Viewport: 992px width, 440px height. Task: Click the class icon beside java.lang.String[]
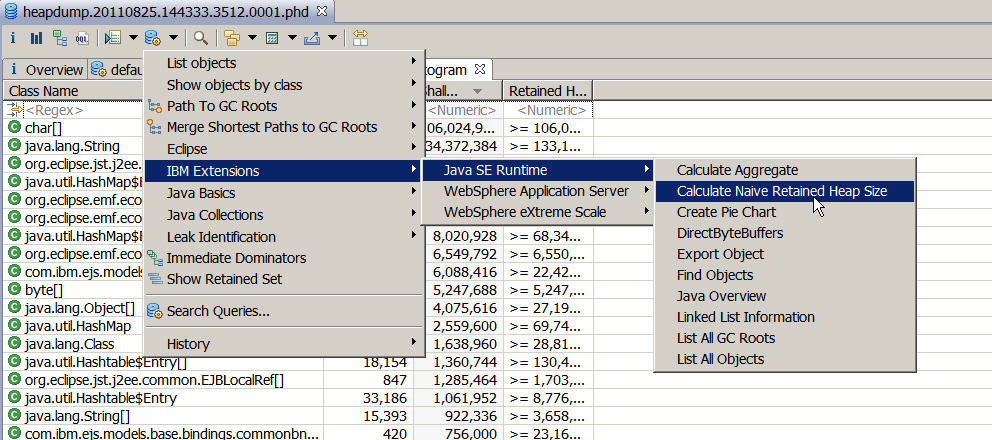click(15, 417)
